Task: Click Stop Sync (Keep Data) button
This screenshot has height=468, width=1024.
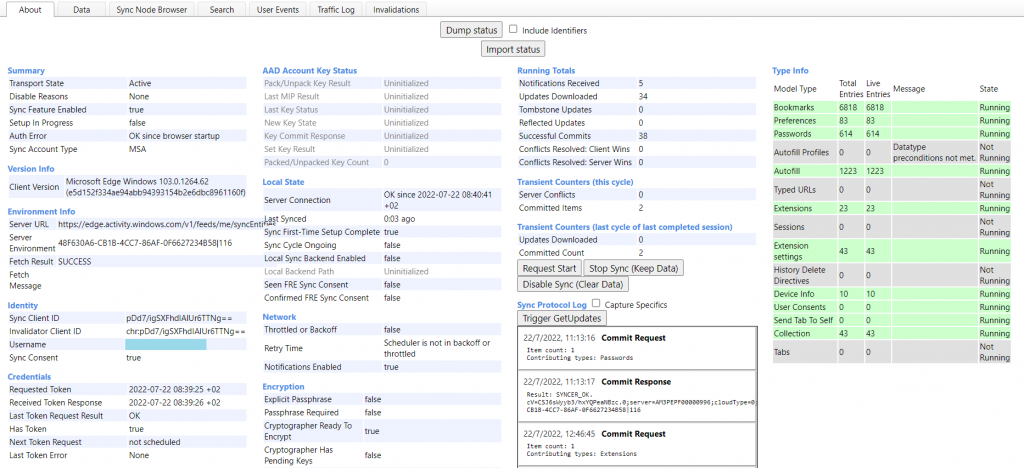Action: pos(633,268)
